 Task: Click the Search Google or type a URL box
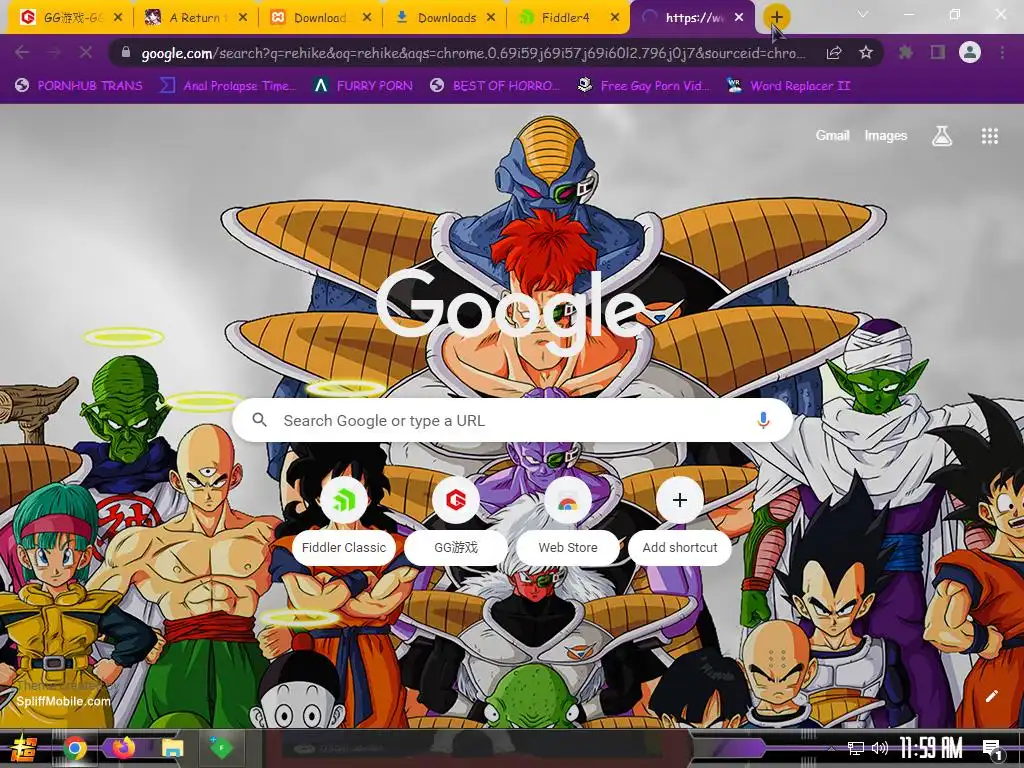(x=513, y=420)
